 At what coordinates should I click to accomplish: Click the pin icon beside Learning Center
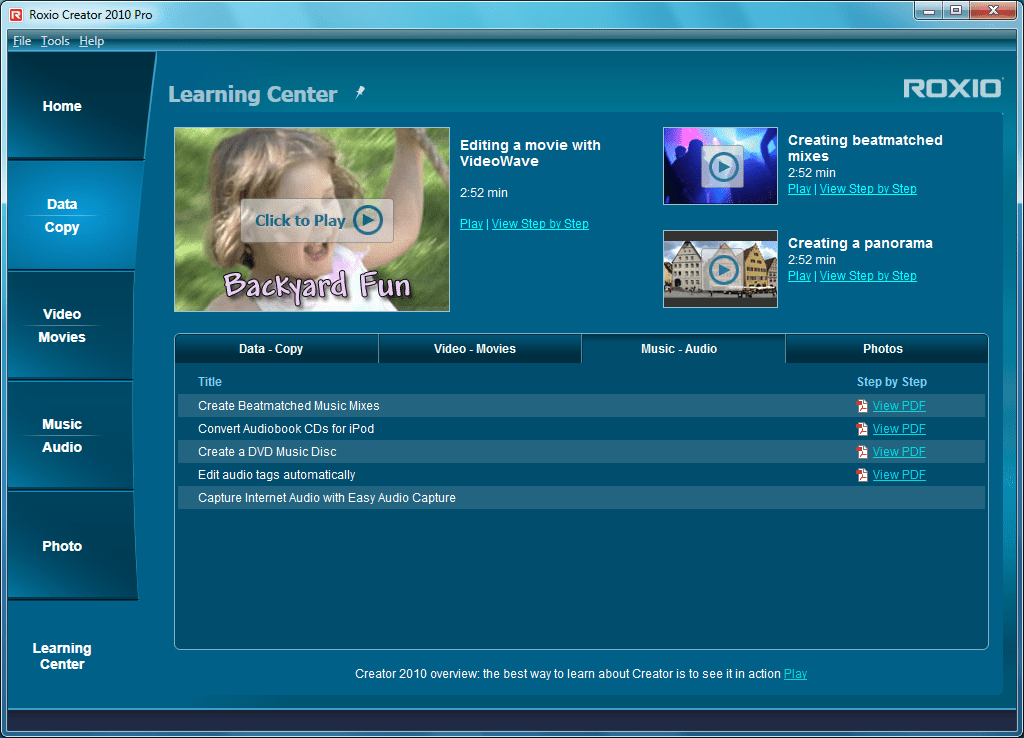(x=360, y=93)
